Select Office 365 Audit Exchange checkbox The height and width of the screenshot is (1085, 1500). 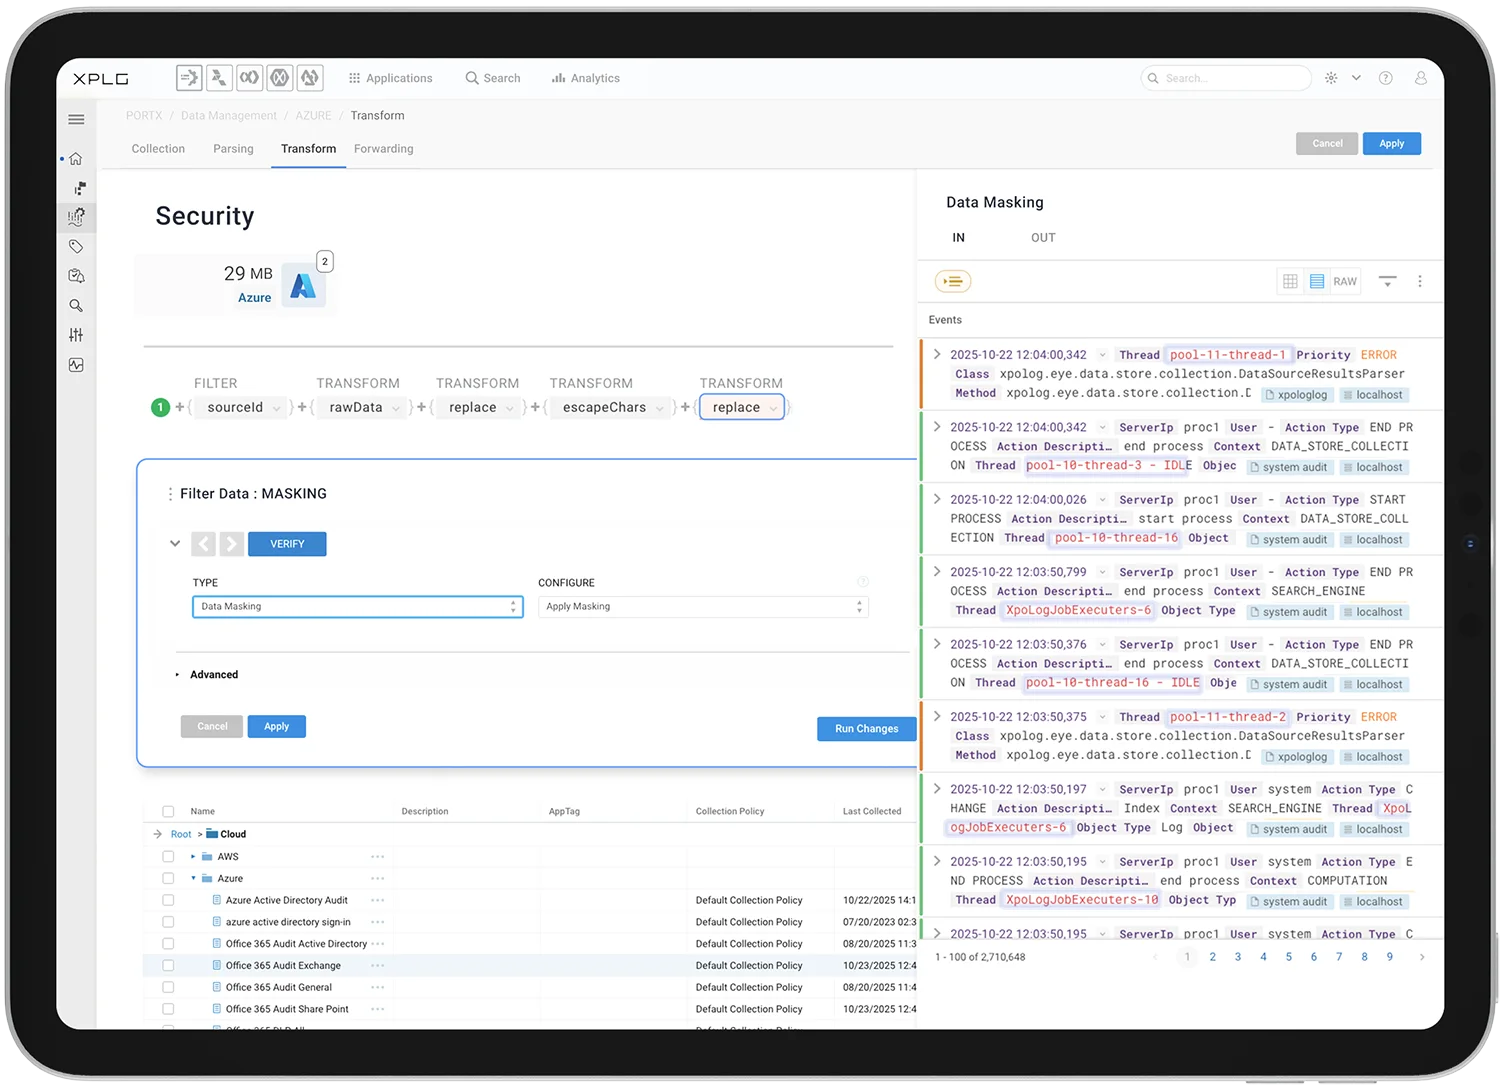tap(168, 966)
